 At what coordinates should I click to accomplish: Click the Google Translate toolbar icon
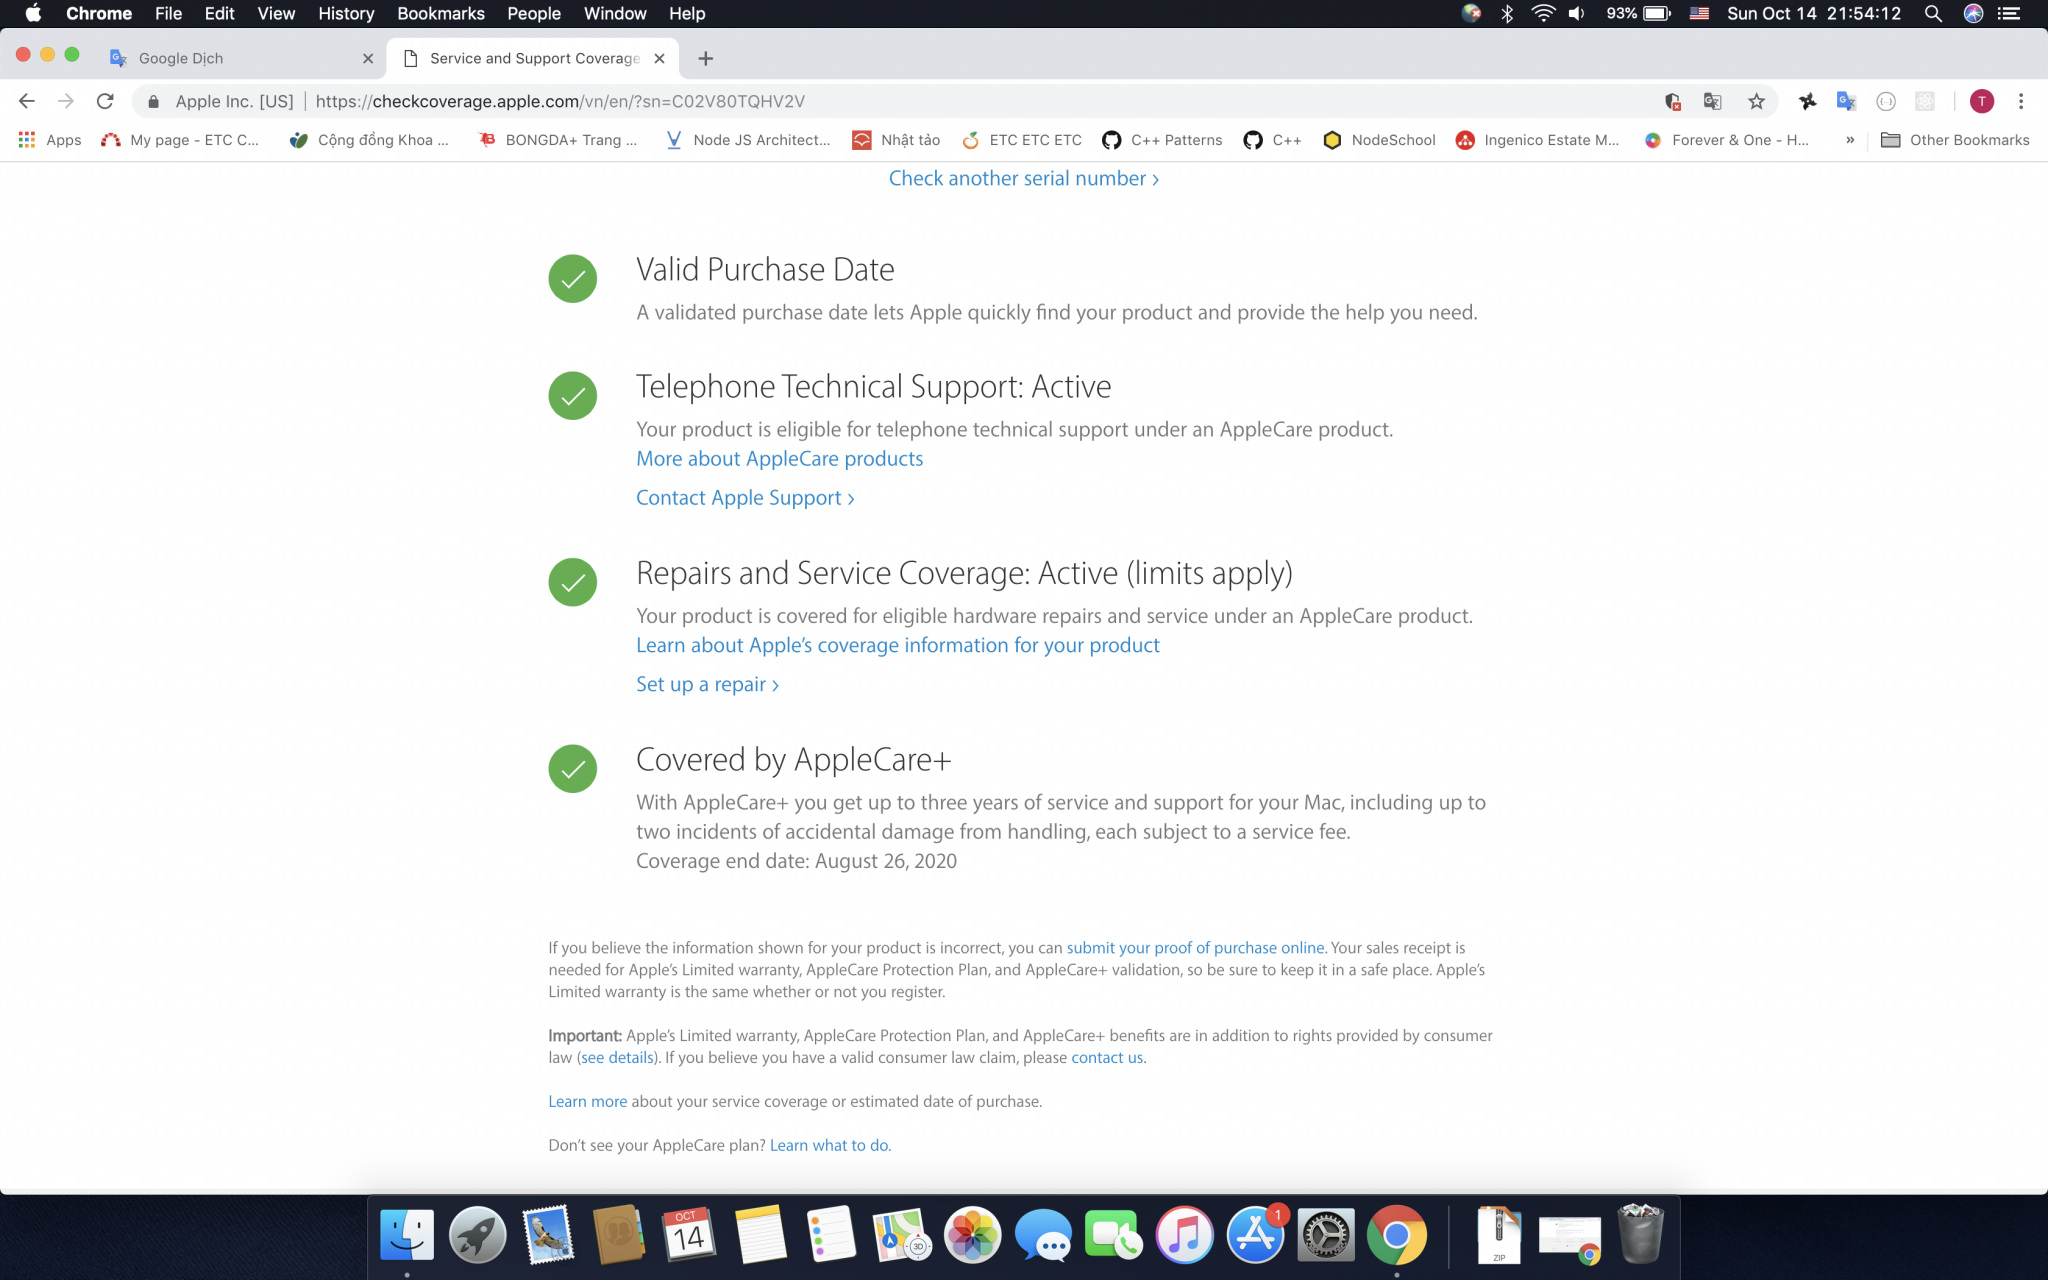(x=1846, y=101)
